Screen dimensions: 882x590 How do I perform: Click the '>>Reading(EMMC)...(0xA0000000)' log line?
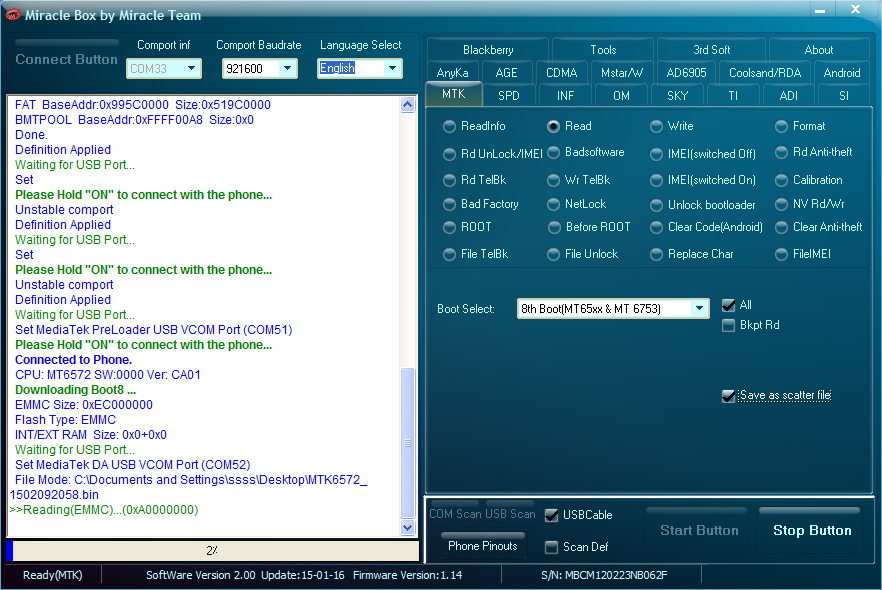104,510
